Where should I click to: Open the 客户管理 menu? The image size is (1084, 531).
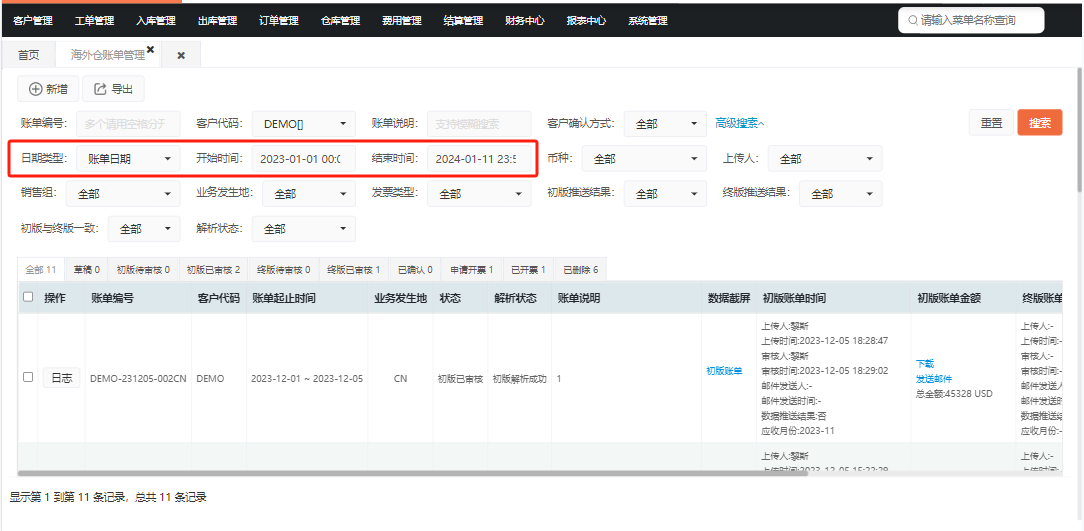(32, 21)
